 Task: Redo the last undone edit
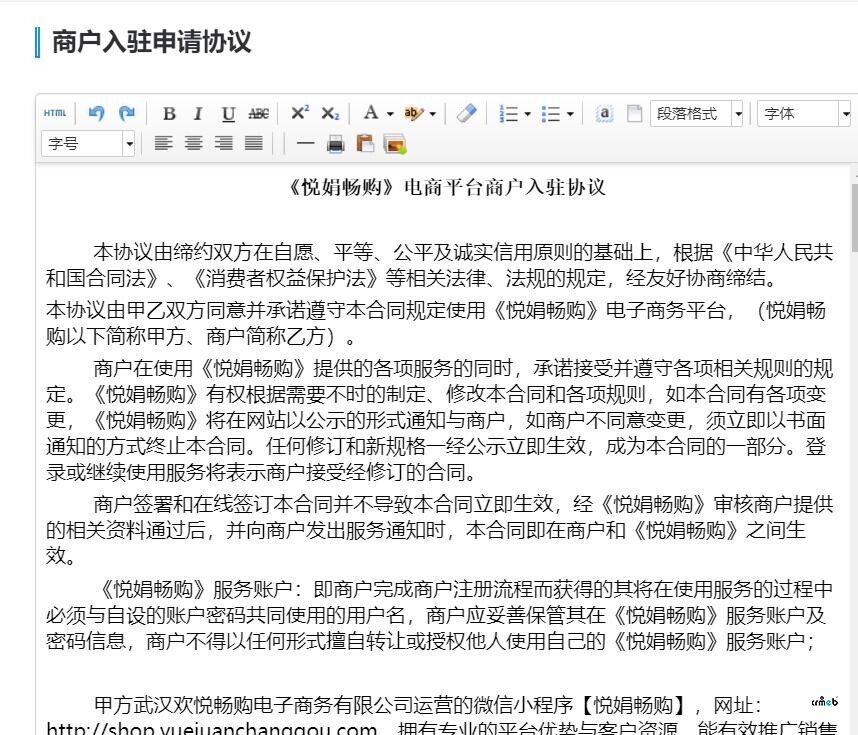pos(127,113)
